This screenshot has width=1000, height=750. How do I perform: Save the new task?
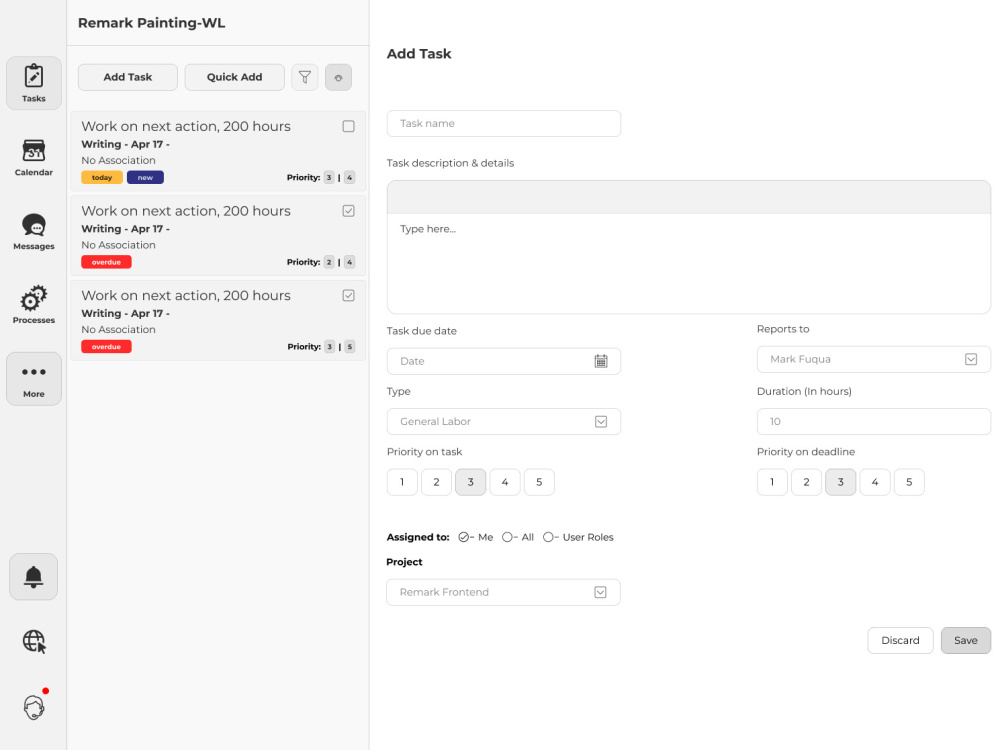click(966, 640)
